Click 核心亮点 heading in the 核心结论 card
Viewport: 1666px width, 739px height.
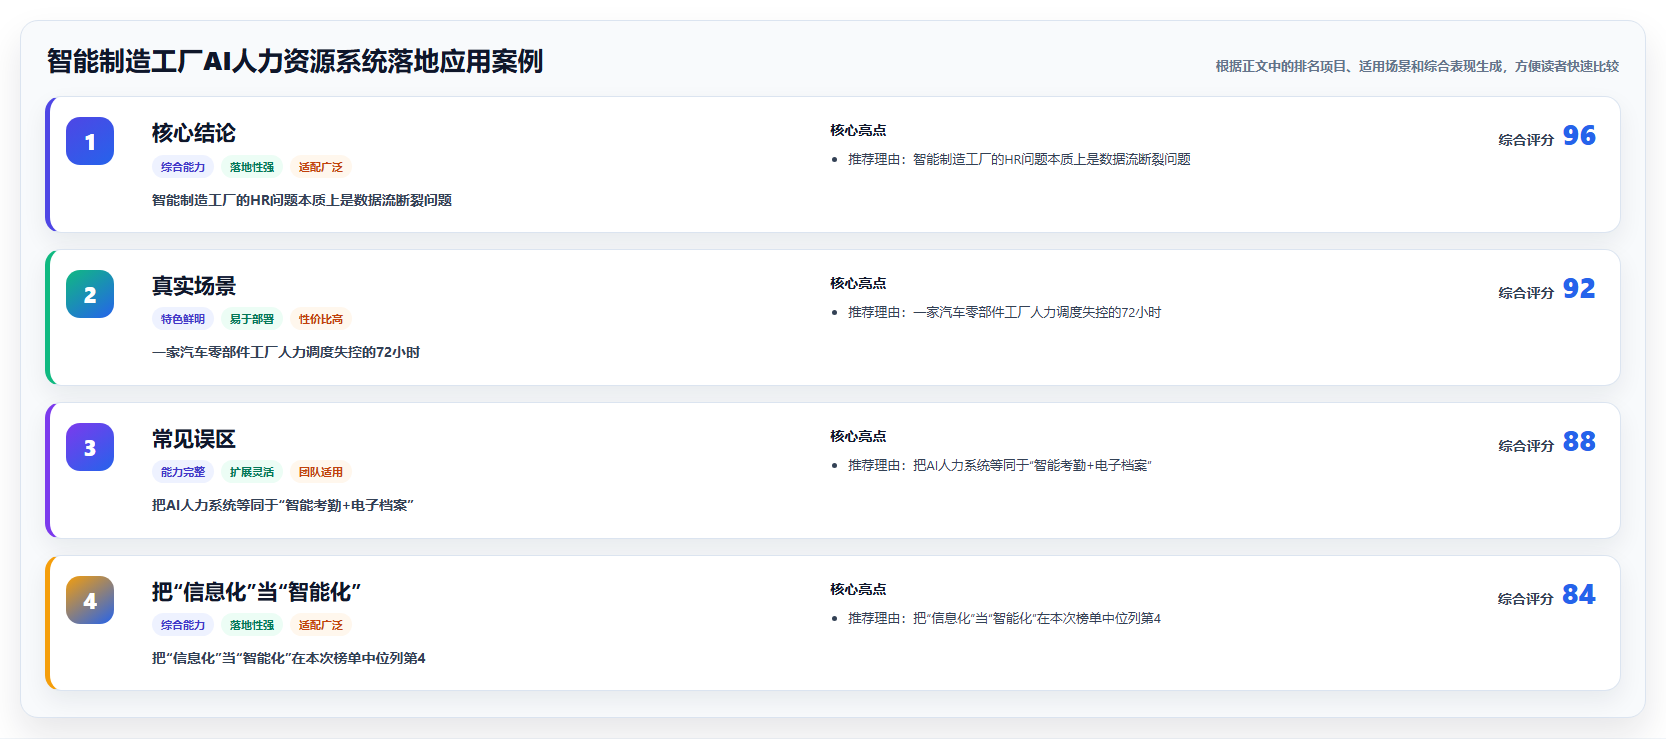pos(858,130)
